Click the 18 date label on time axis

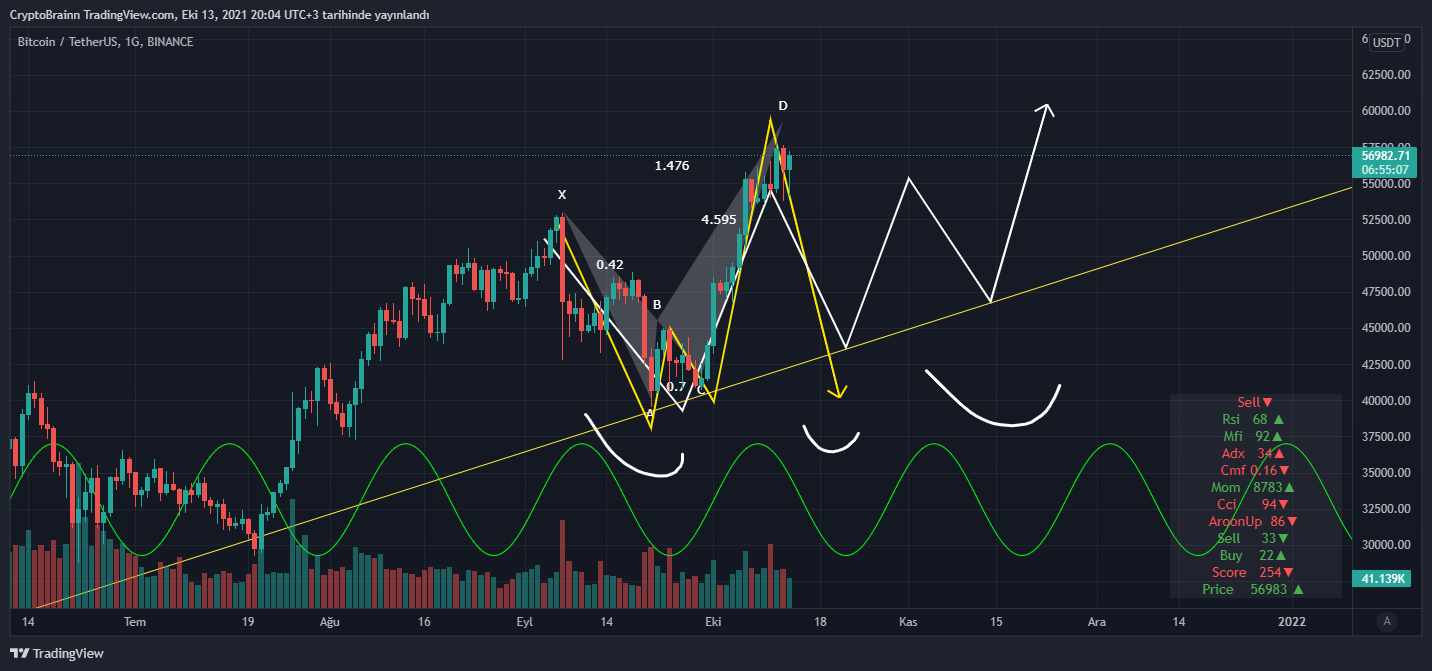point(820,622)
